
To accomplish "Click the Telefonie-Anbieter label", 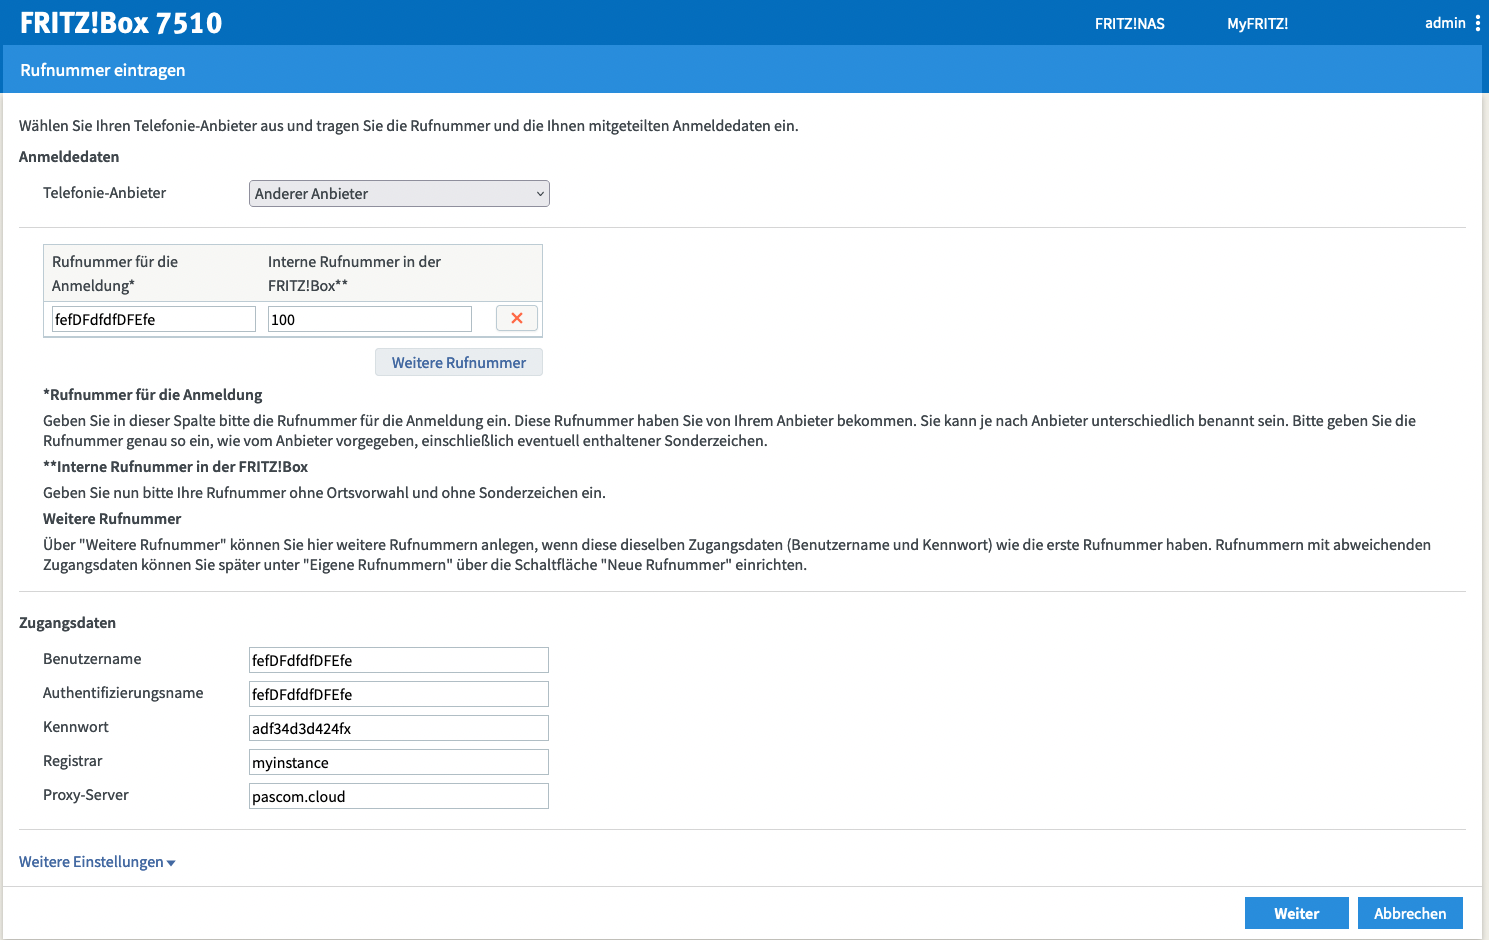I will tap(105, 193).
